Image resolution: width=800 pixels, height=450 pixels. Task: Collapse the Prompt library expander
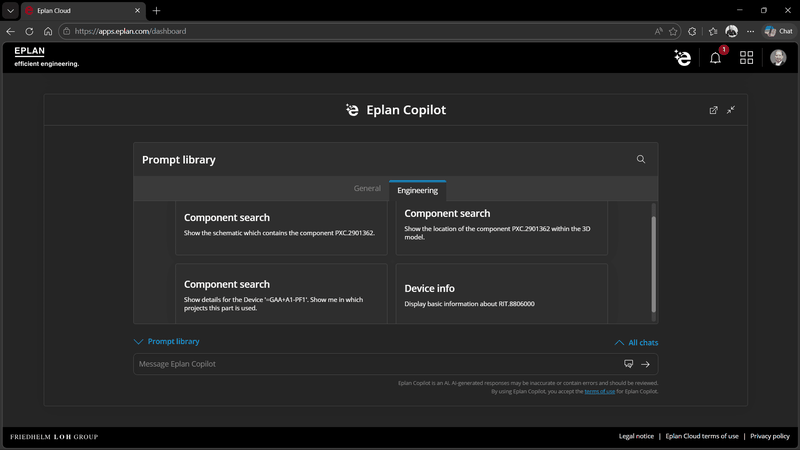166,341
